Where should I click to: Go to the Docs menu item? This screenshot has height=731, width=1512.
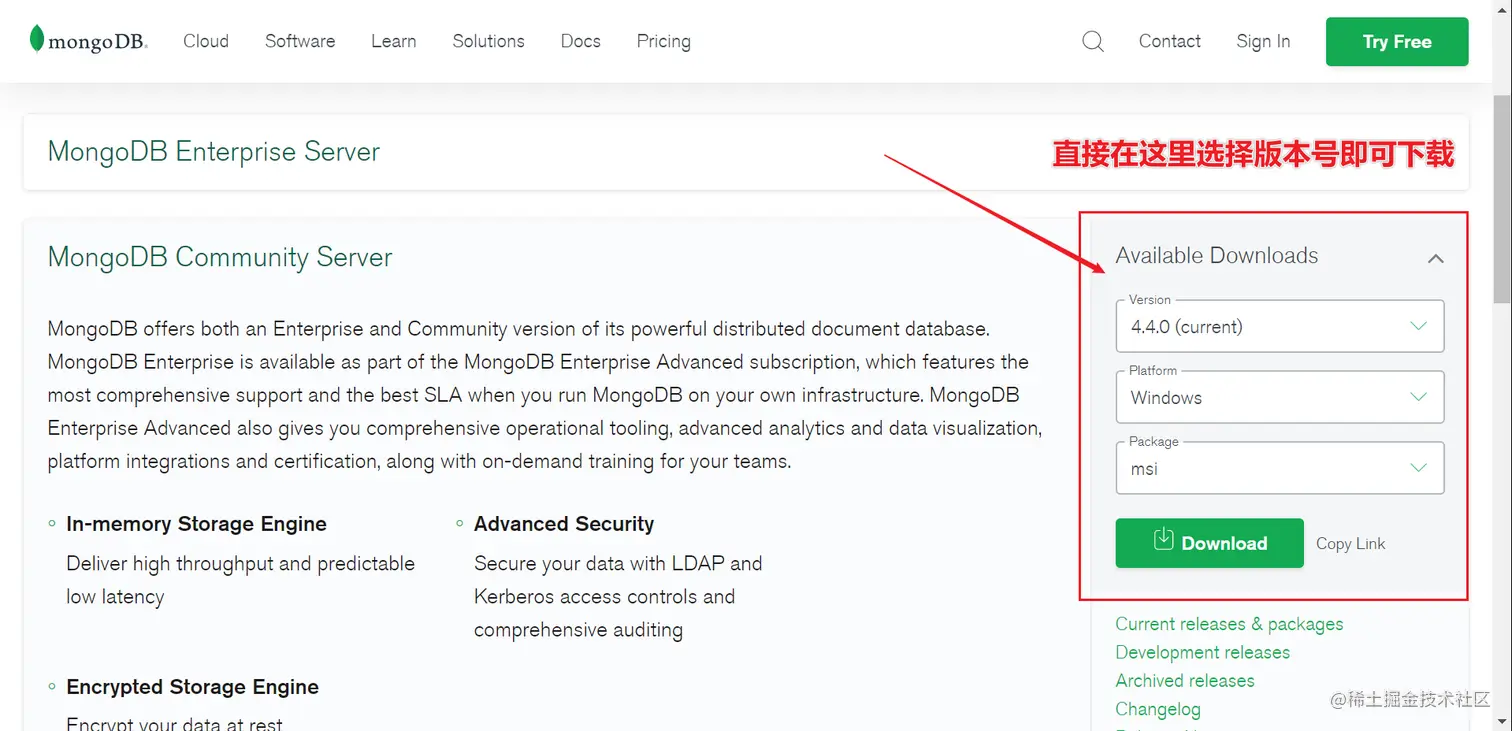tap(580, 41)
